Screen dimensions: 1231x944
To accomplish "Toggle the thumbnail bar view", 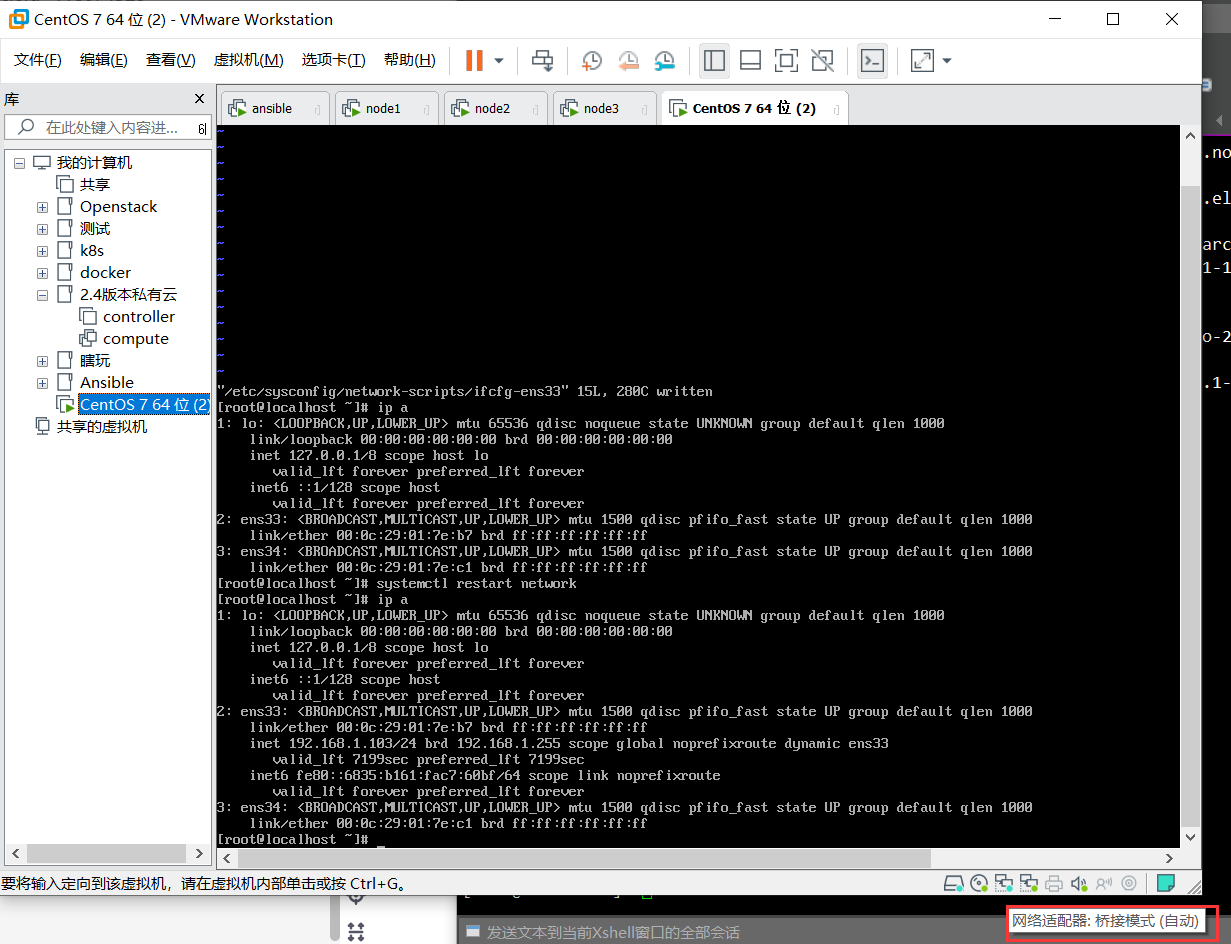I will click(750, 60).
